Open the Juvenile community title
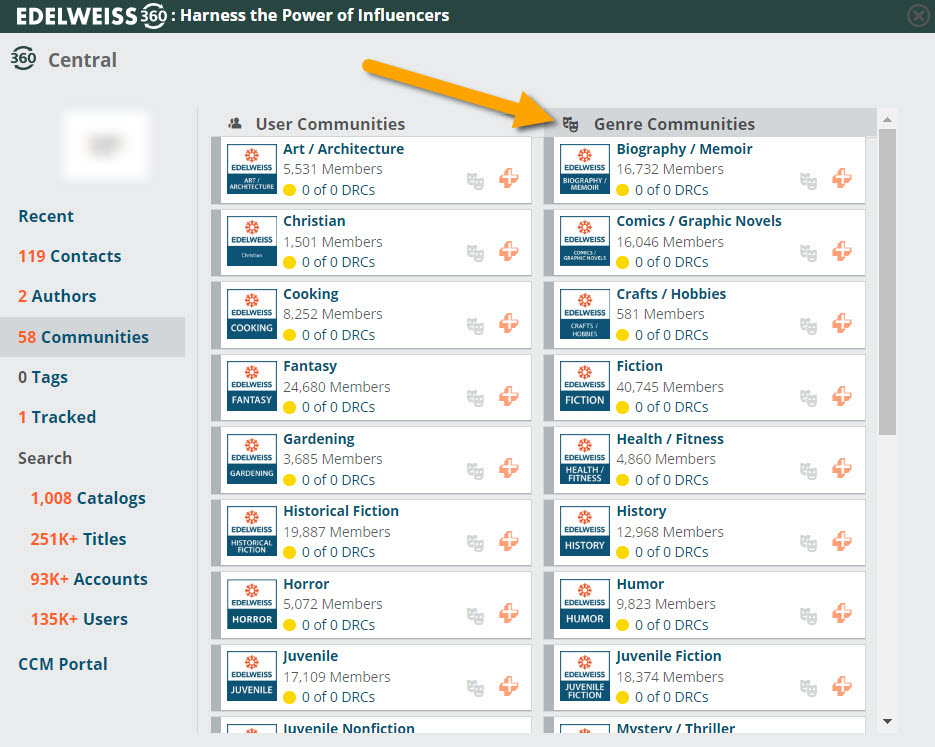 tap(311, 656)
